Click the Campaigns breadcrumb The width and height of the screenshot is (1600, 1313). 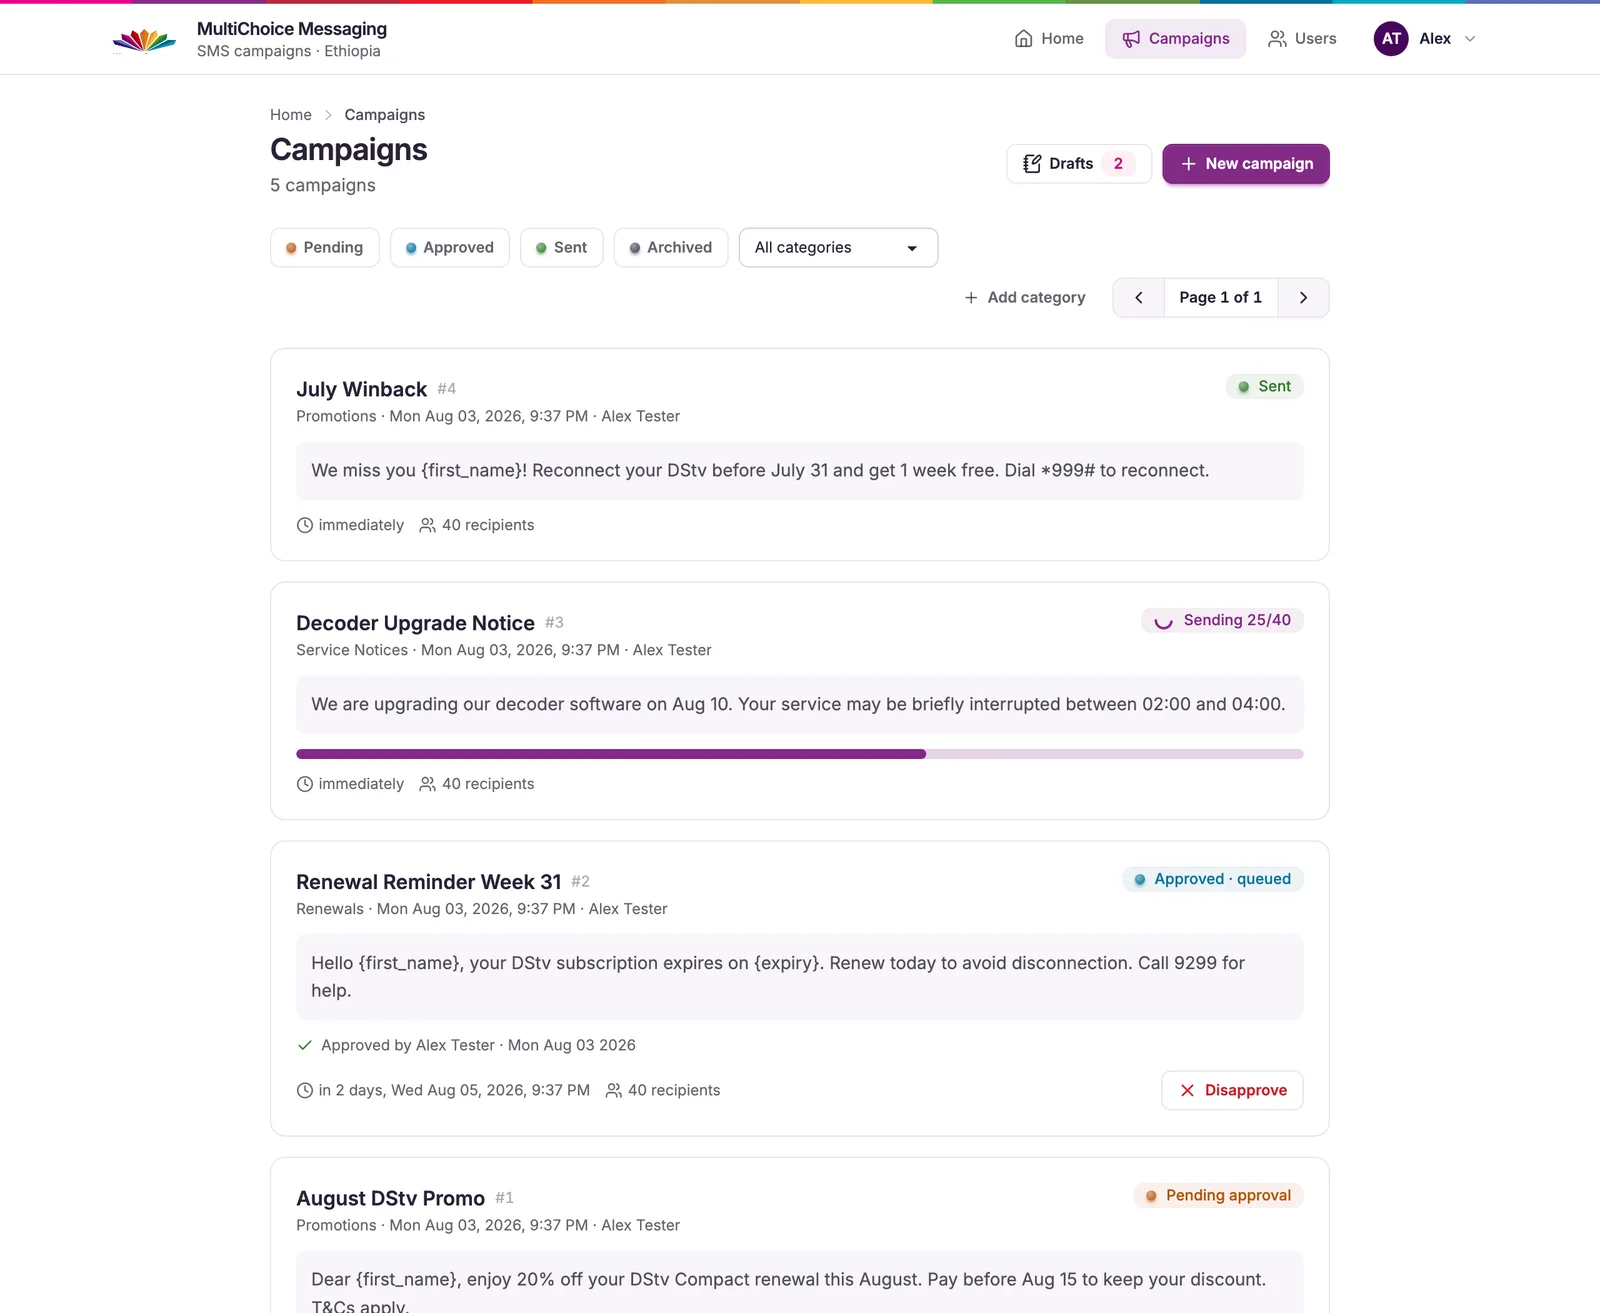[x=385, y=115]
